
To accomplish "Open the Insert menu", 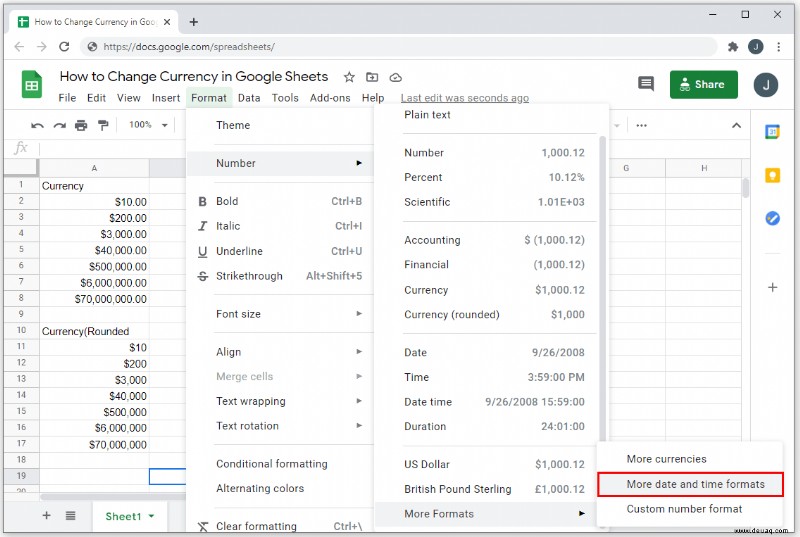I will click(166, 98).
